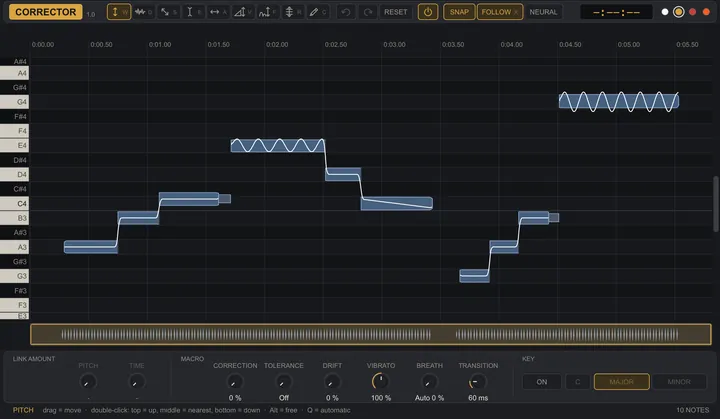720x419 pixels.
Task: Click the C#4 black piano key
Action: tap(14, 189)
